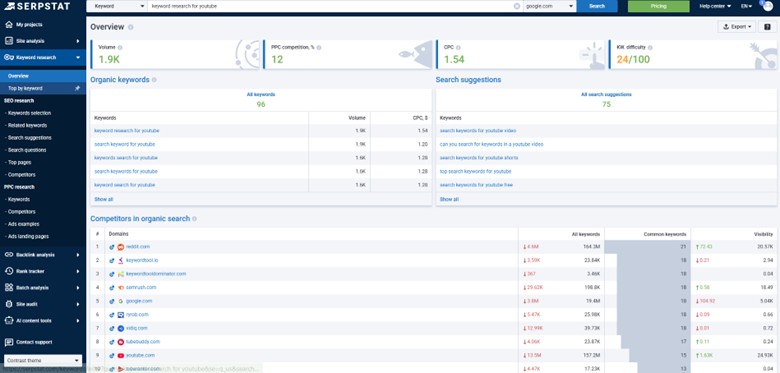Click the info icon next to PPC competition
The image size is (780, 373).
click(319, 48)
